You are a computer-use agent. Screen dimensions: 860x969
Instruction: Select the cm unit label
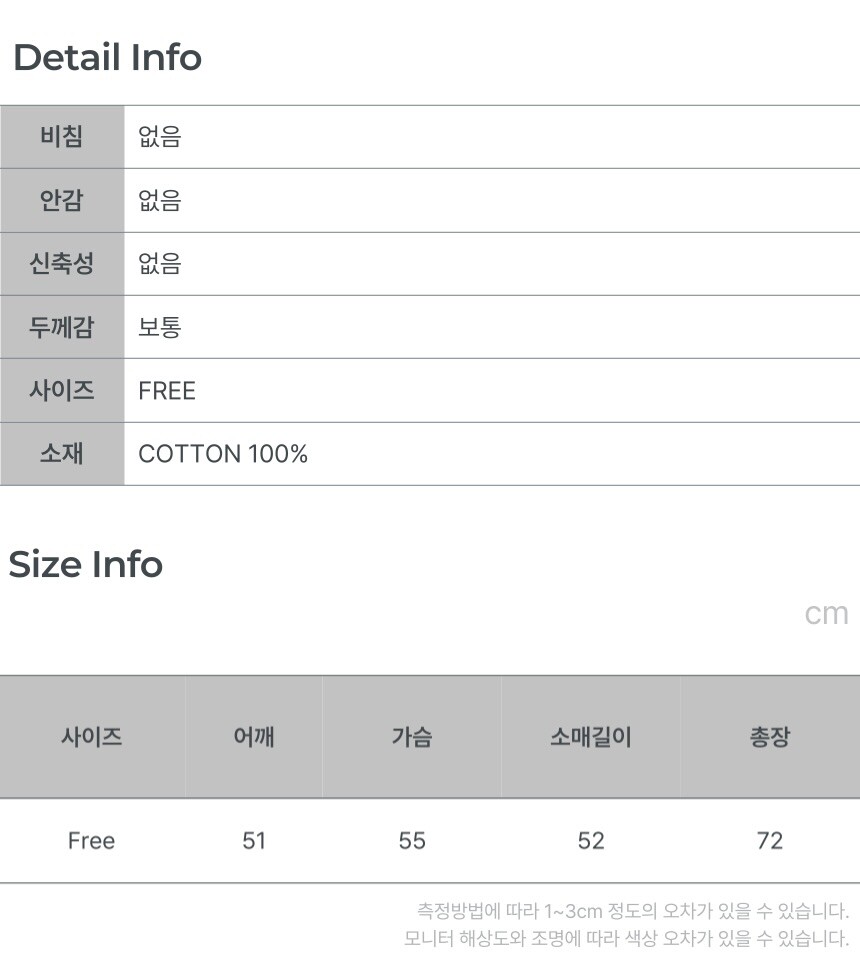pos(826,613)
